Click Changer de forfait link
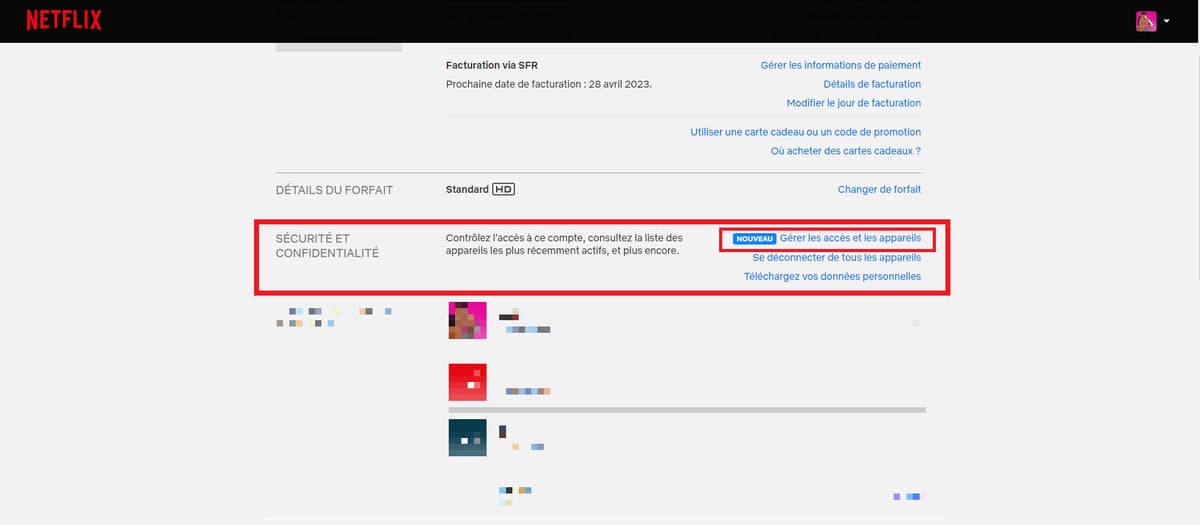Image resolution: width=1200 pixels, height=525 pixels. point(879,189)
